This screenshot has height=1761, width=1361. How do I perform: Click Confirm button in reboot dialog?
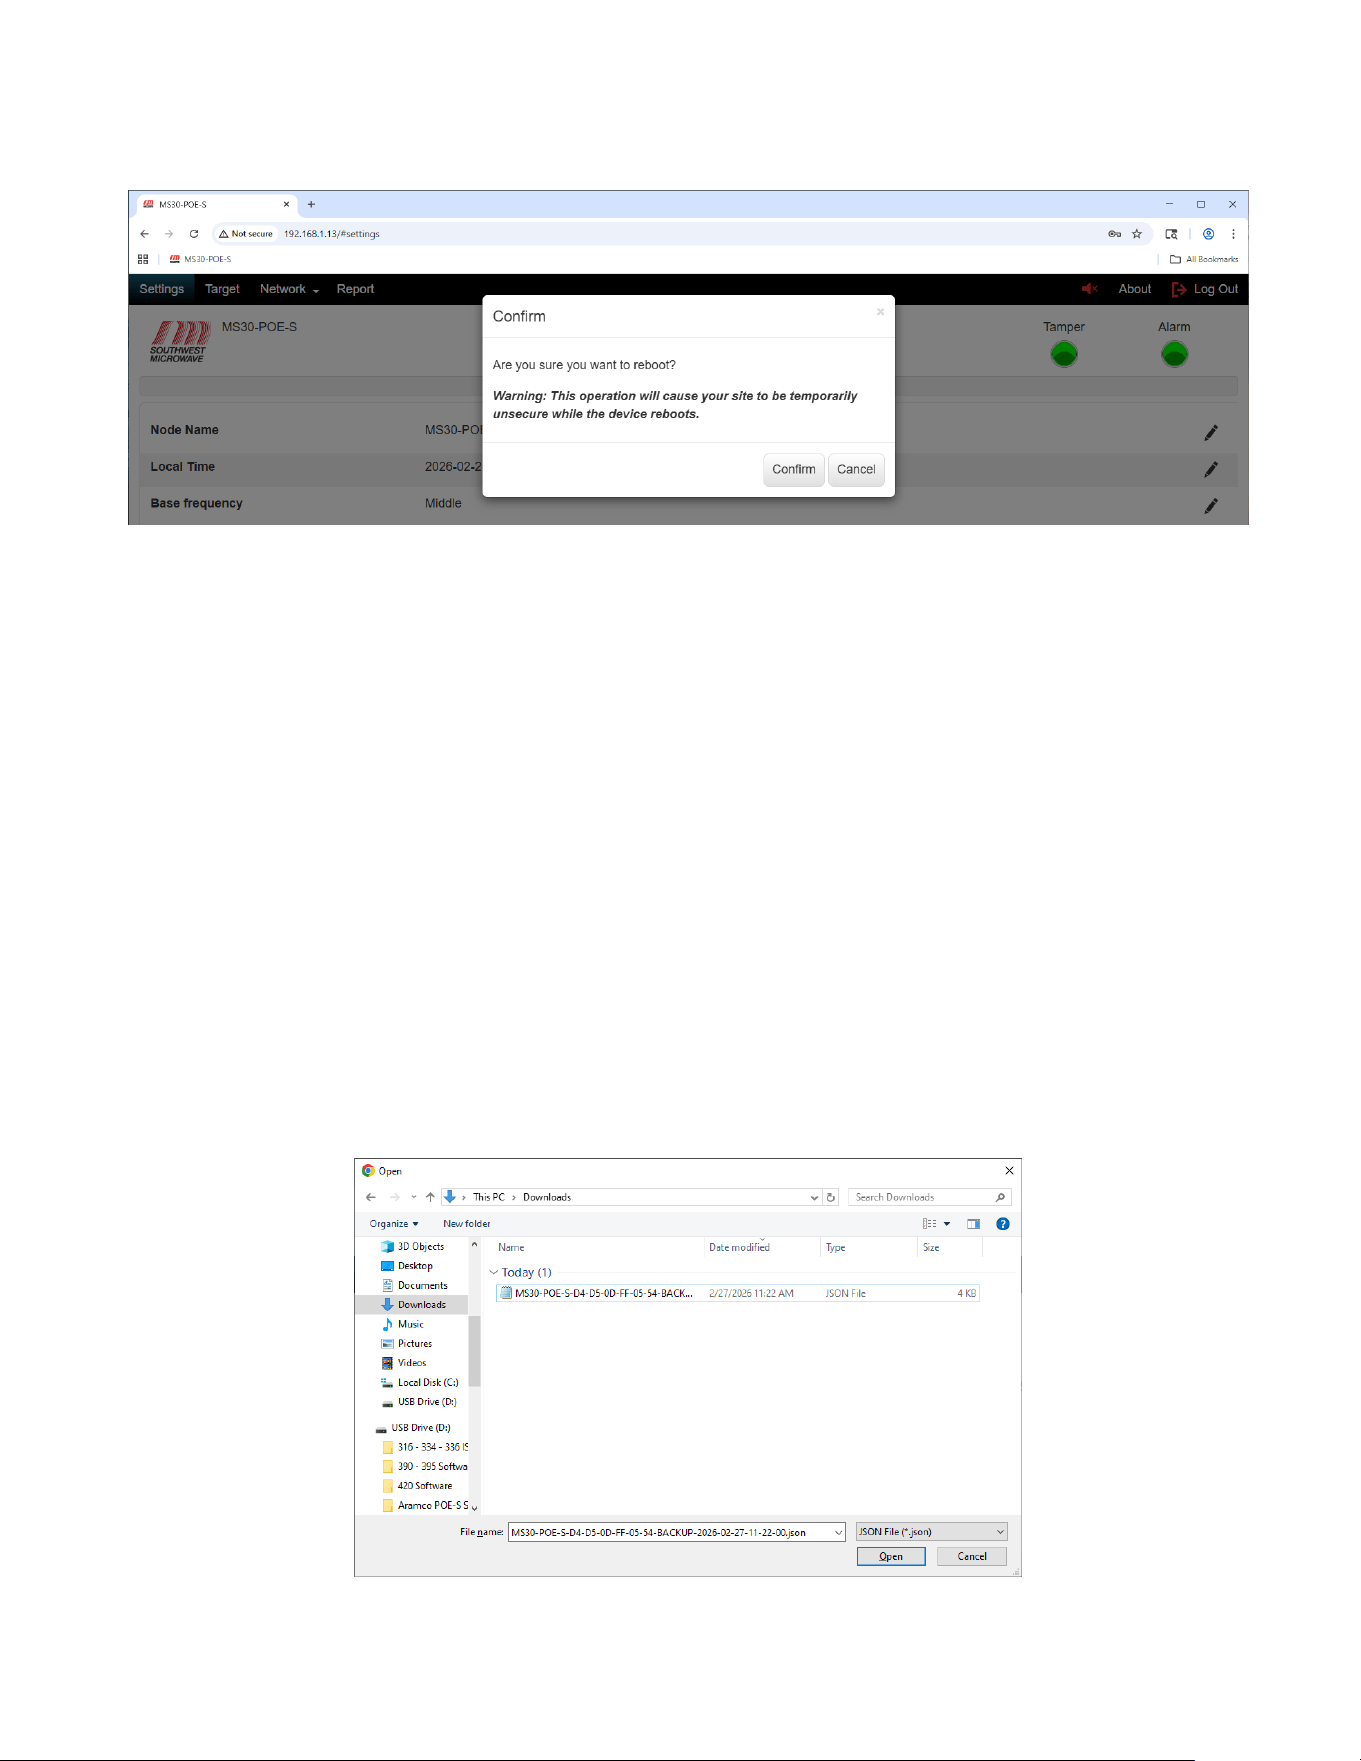[794, 469]
